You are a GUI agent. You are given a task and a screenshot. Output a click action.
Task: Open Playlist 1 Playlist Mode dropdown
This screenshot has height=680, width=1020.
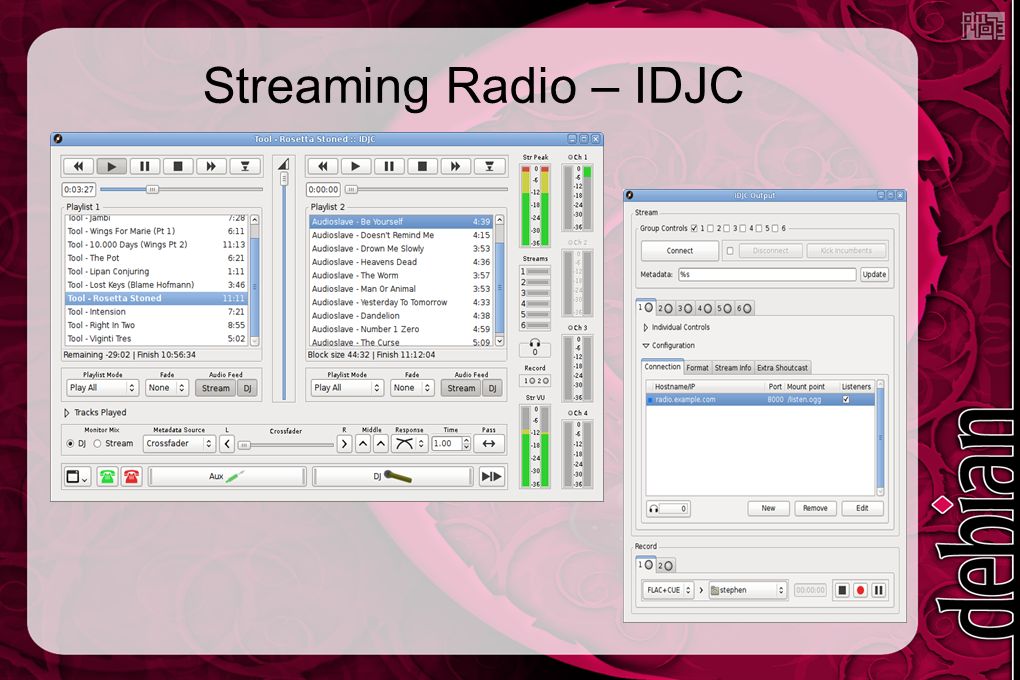102,388
